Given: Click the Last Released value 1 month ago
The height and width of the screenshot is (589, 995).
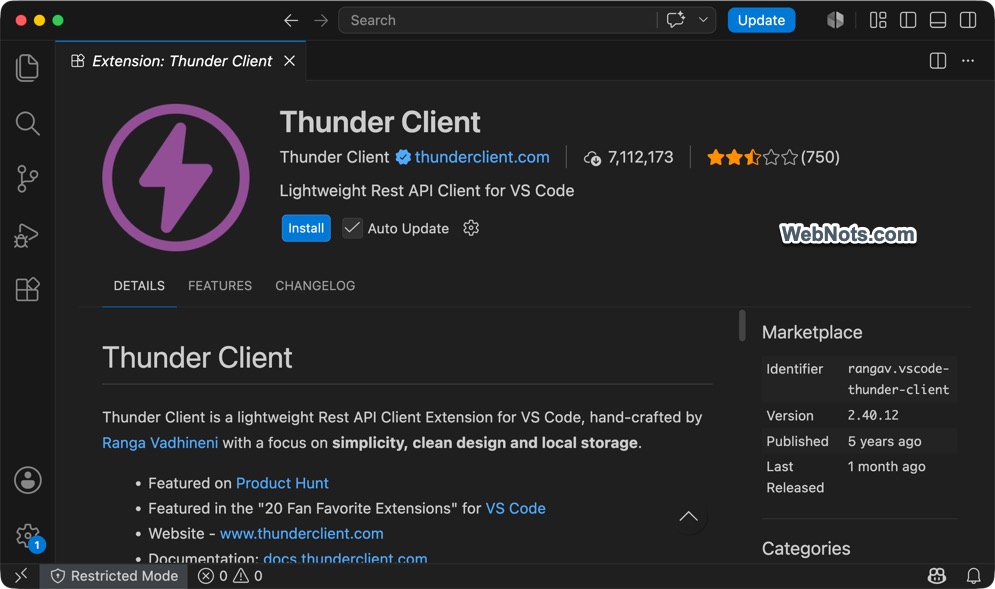Looking at the screenshot, I should [x=886, y=467].
